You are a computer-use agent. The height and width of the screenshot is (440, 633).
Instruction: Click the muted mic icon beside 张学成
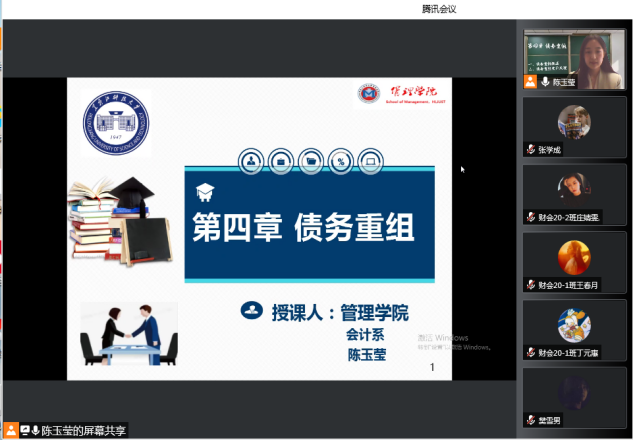[531, 150]
